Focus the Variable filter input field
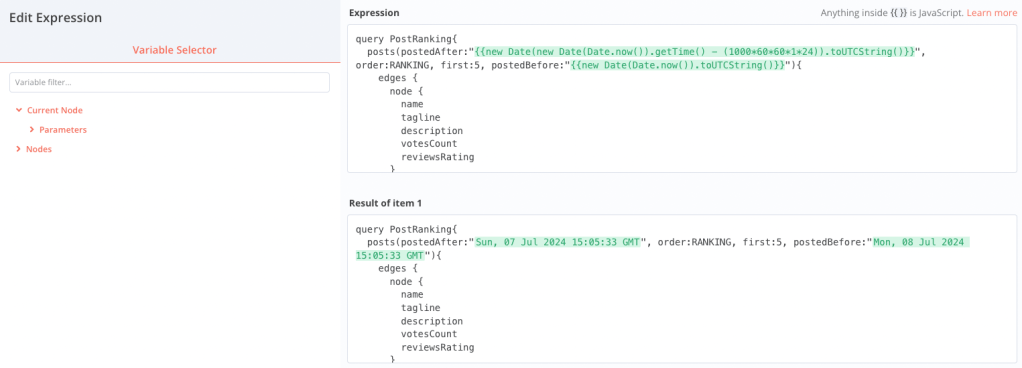 tap(169, 83)
